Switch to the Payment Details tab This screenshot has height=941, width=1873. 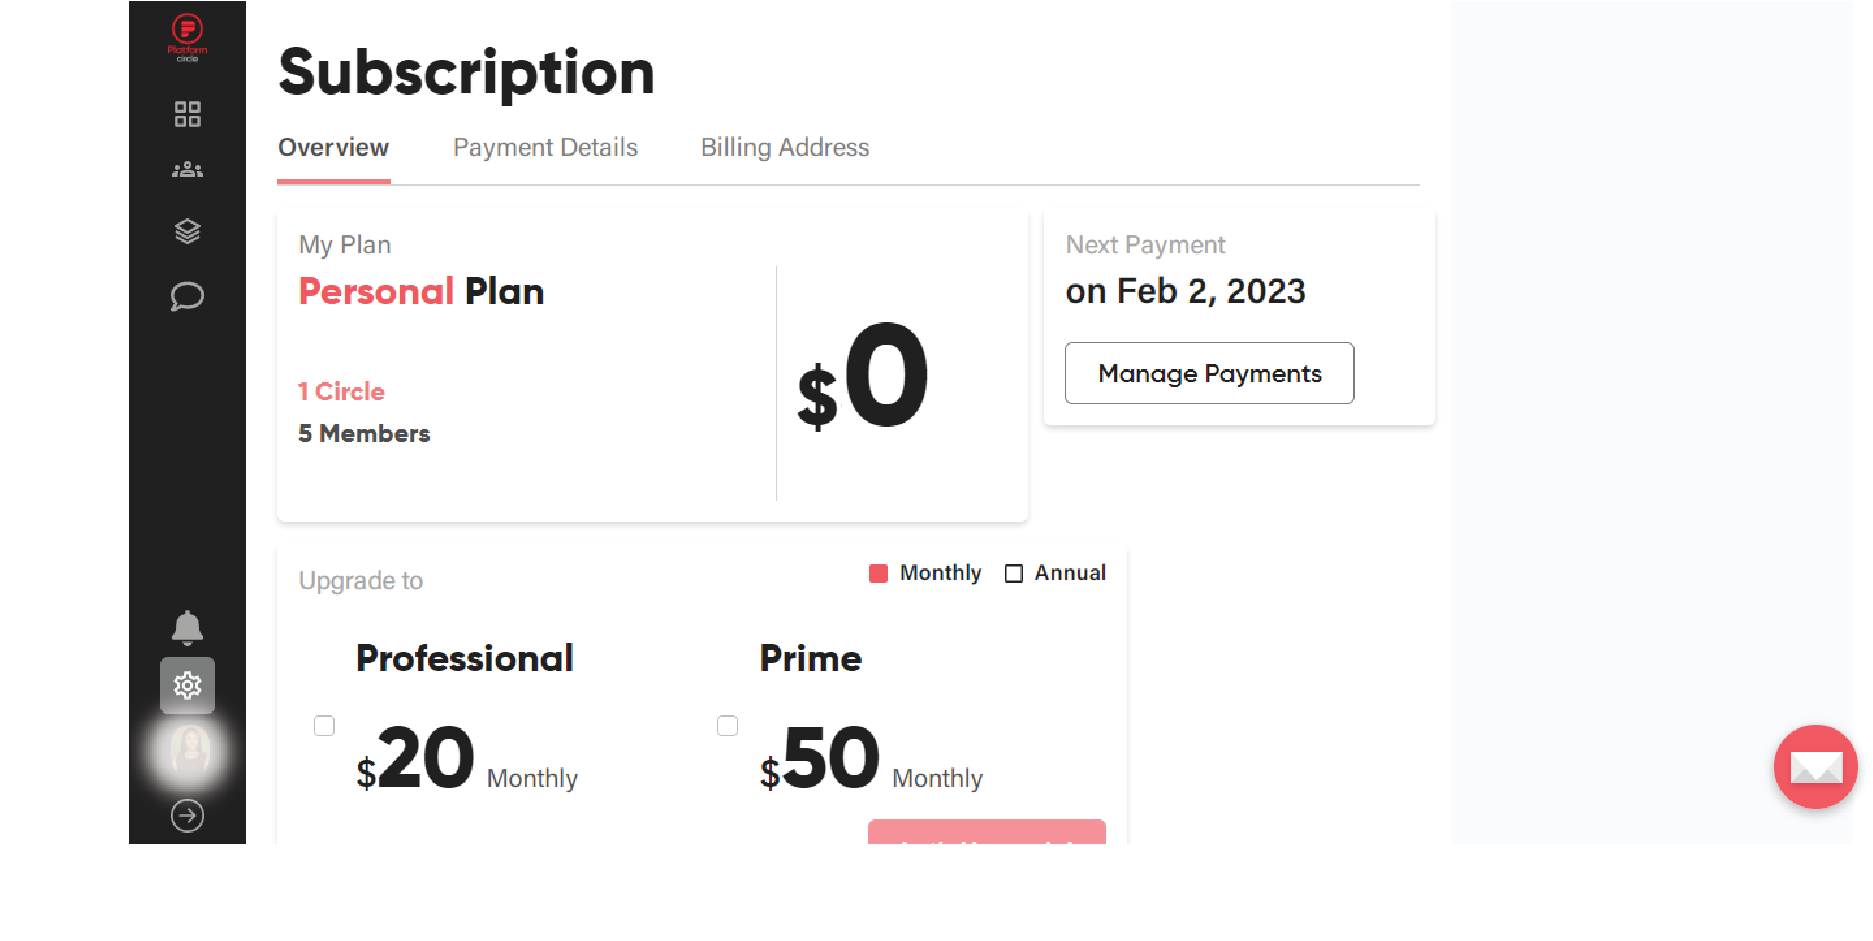545,147
